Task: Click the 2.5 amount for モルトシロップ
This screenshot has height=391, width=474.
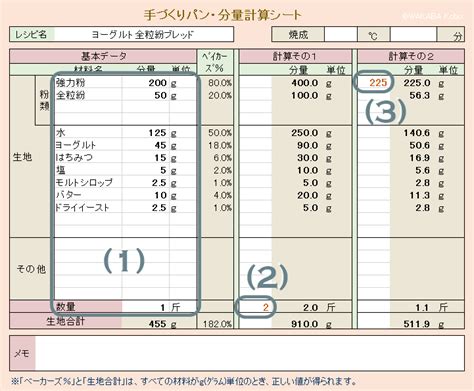Action: (x=146, y=183)
